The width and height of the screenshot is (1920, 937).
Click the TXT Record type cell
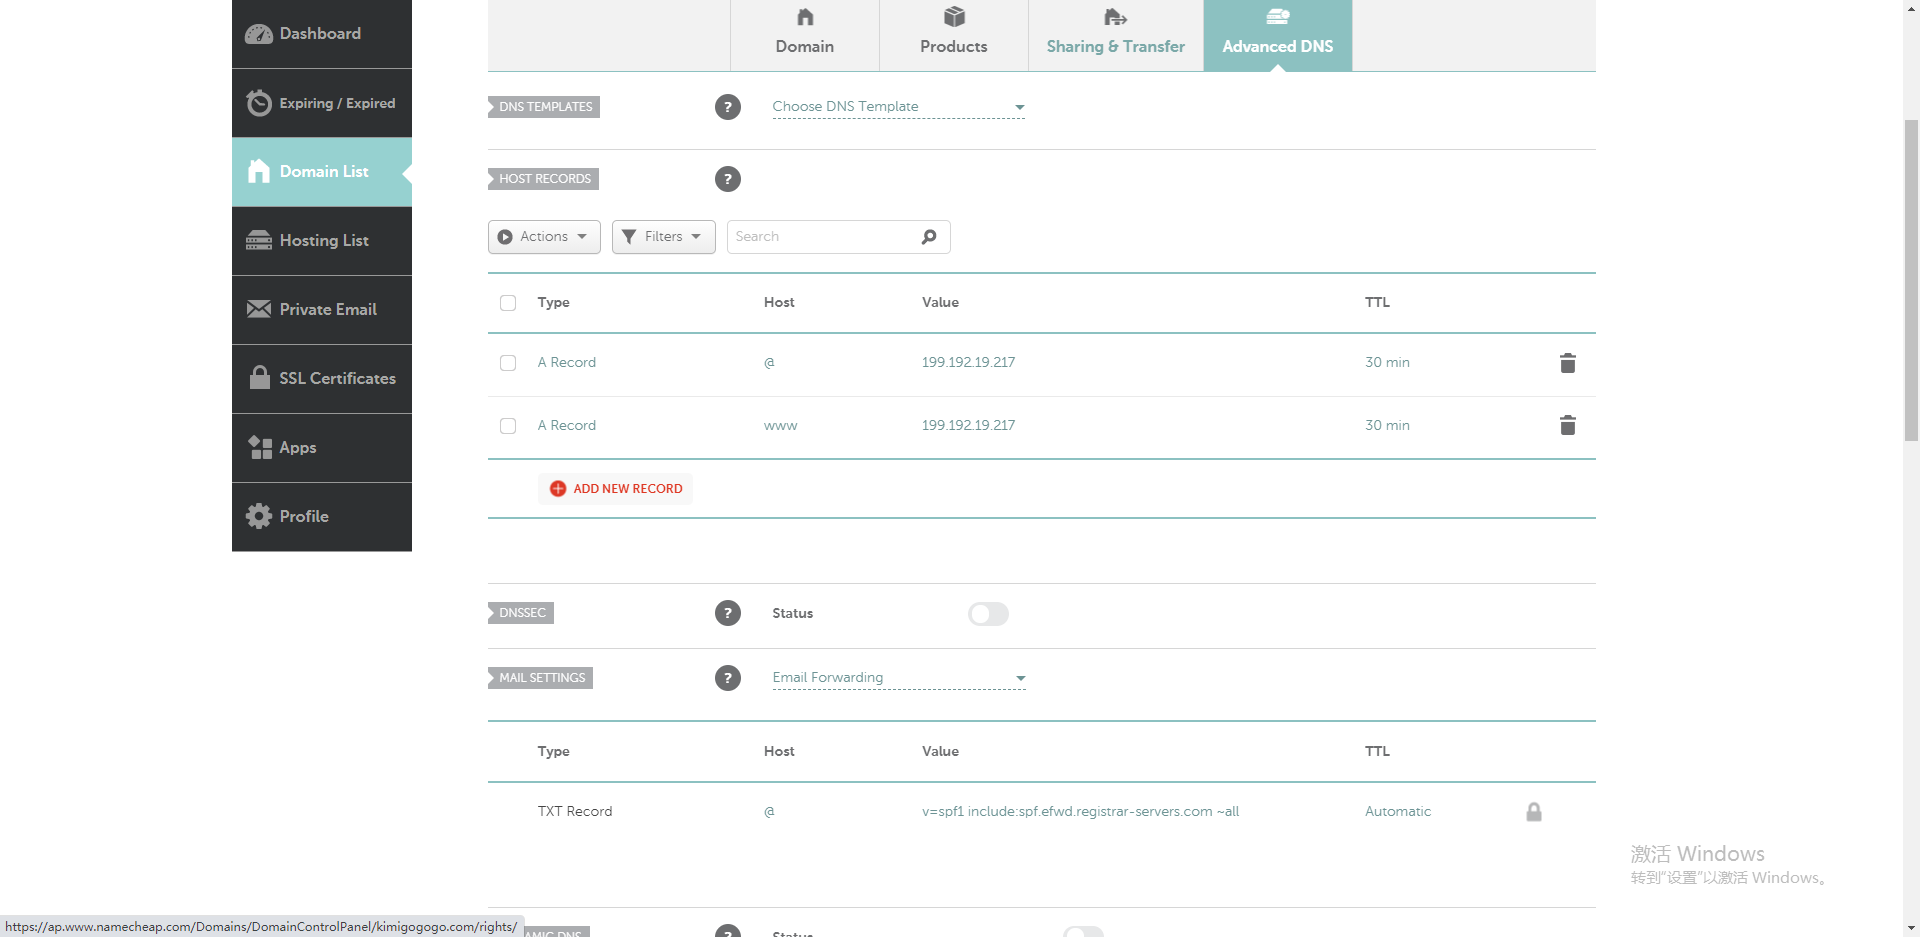click(575, 812)
